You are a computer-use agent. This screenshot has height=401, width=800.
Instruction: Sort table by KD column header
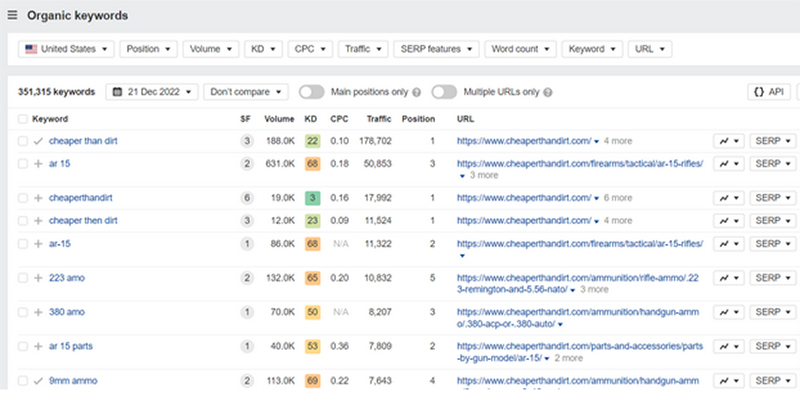point(311,119)
